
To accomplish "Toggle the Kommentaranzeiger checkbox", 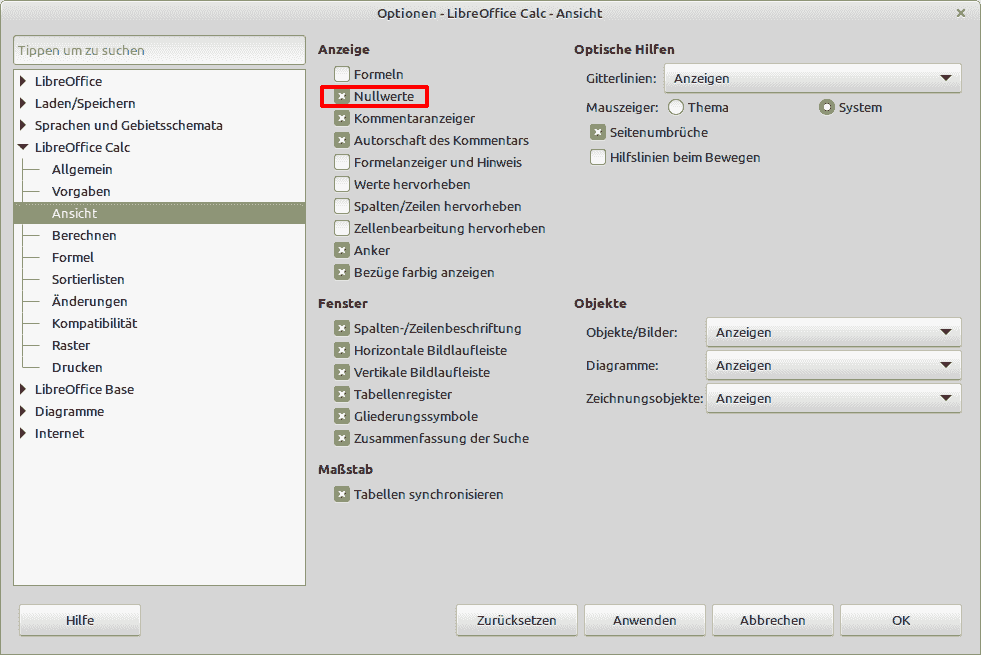I will tap(342, 118).
